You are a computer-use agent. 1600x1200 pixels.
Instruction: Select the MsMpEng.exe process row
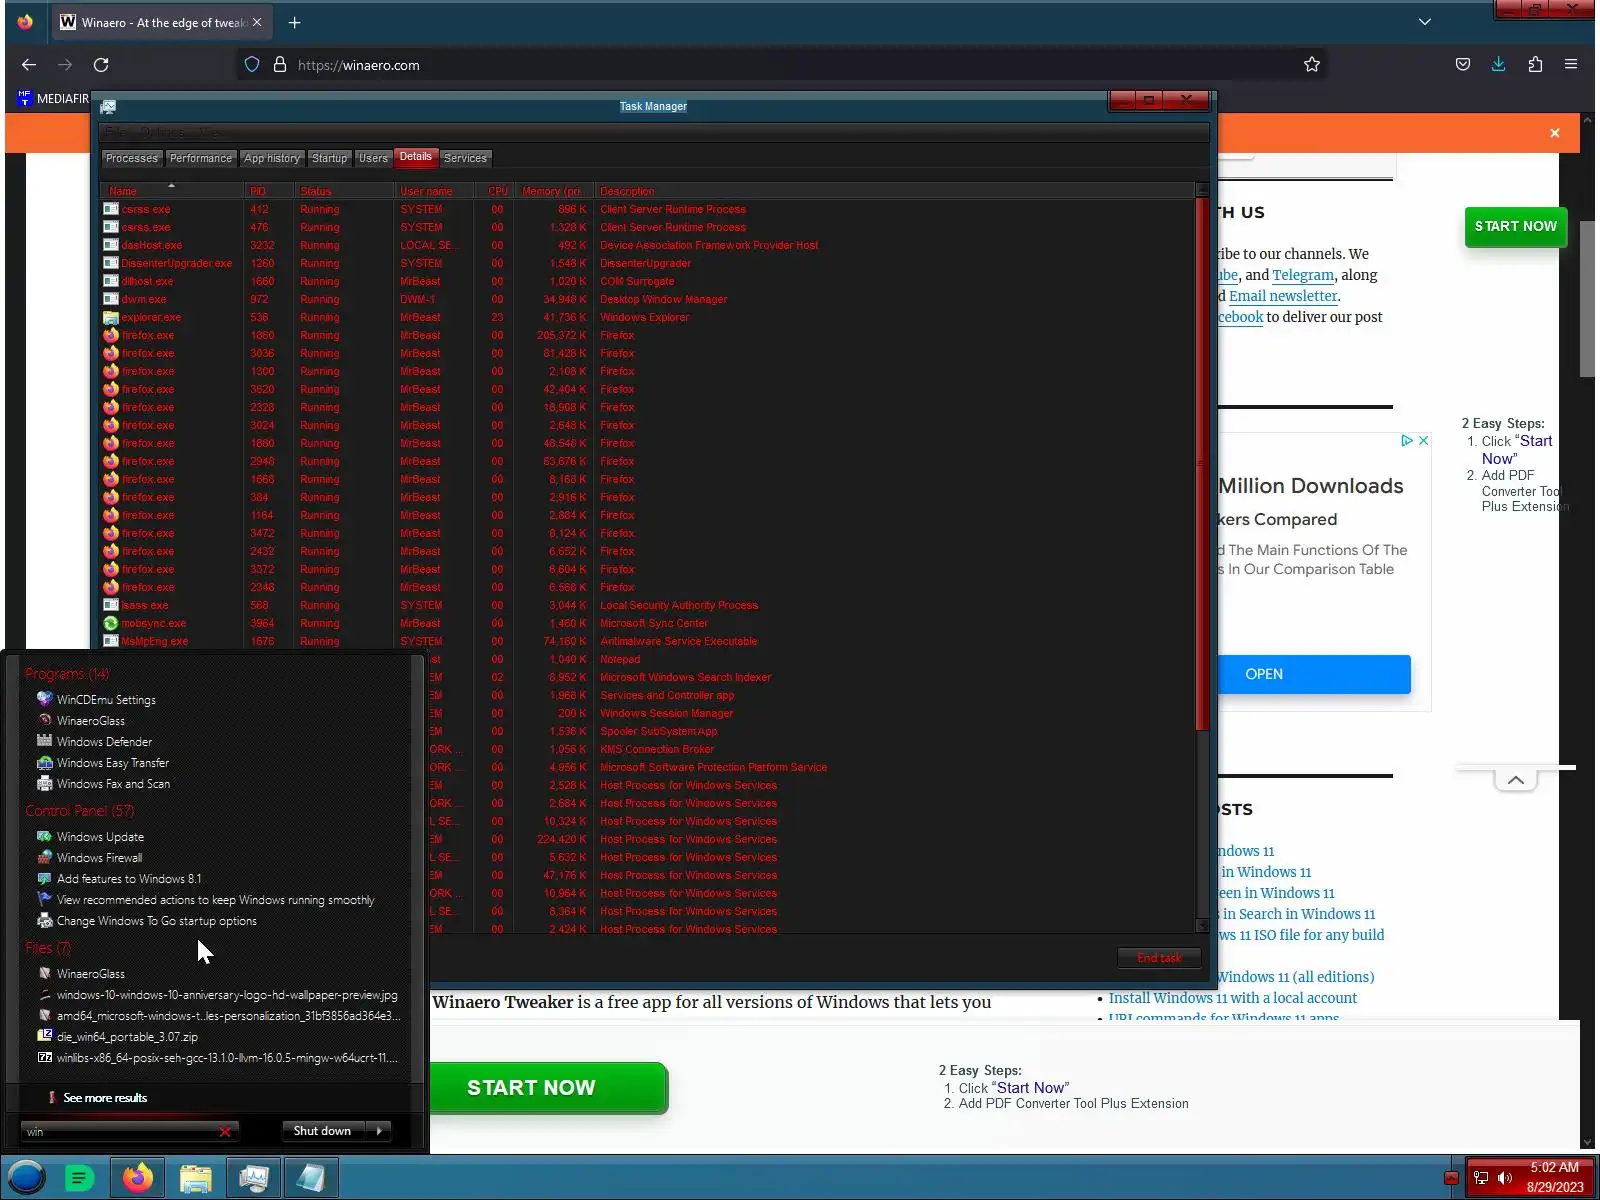(x=648, y=641)
